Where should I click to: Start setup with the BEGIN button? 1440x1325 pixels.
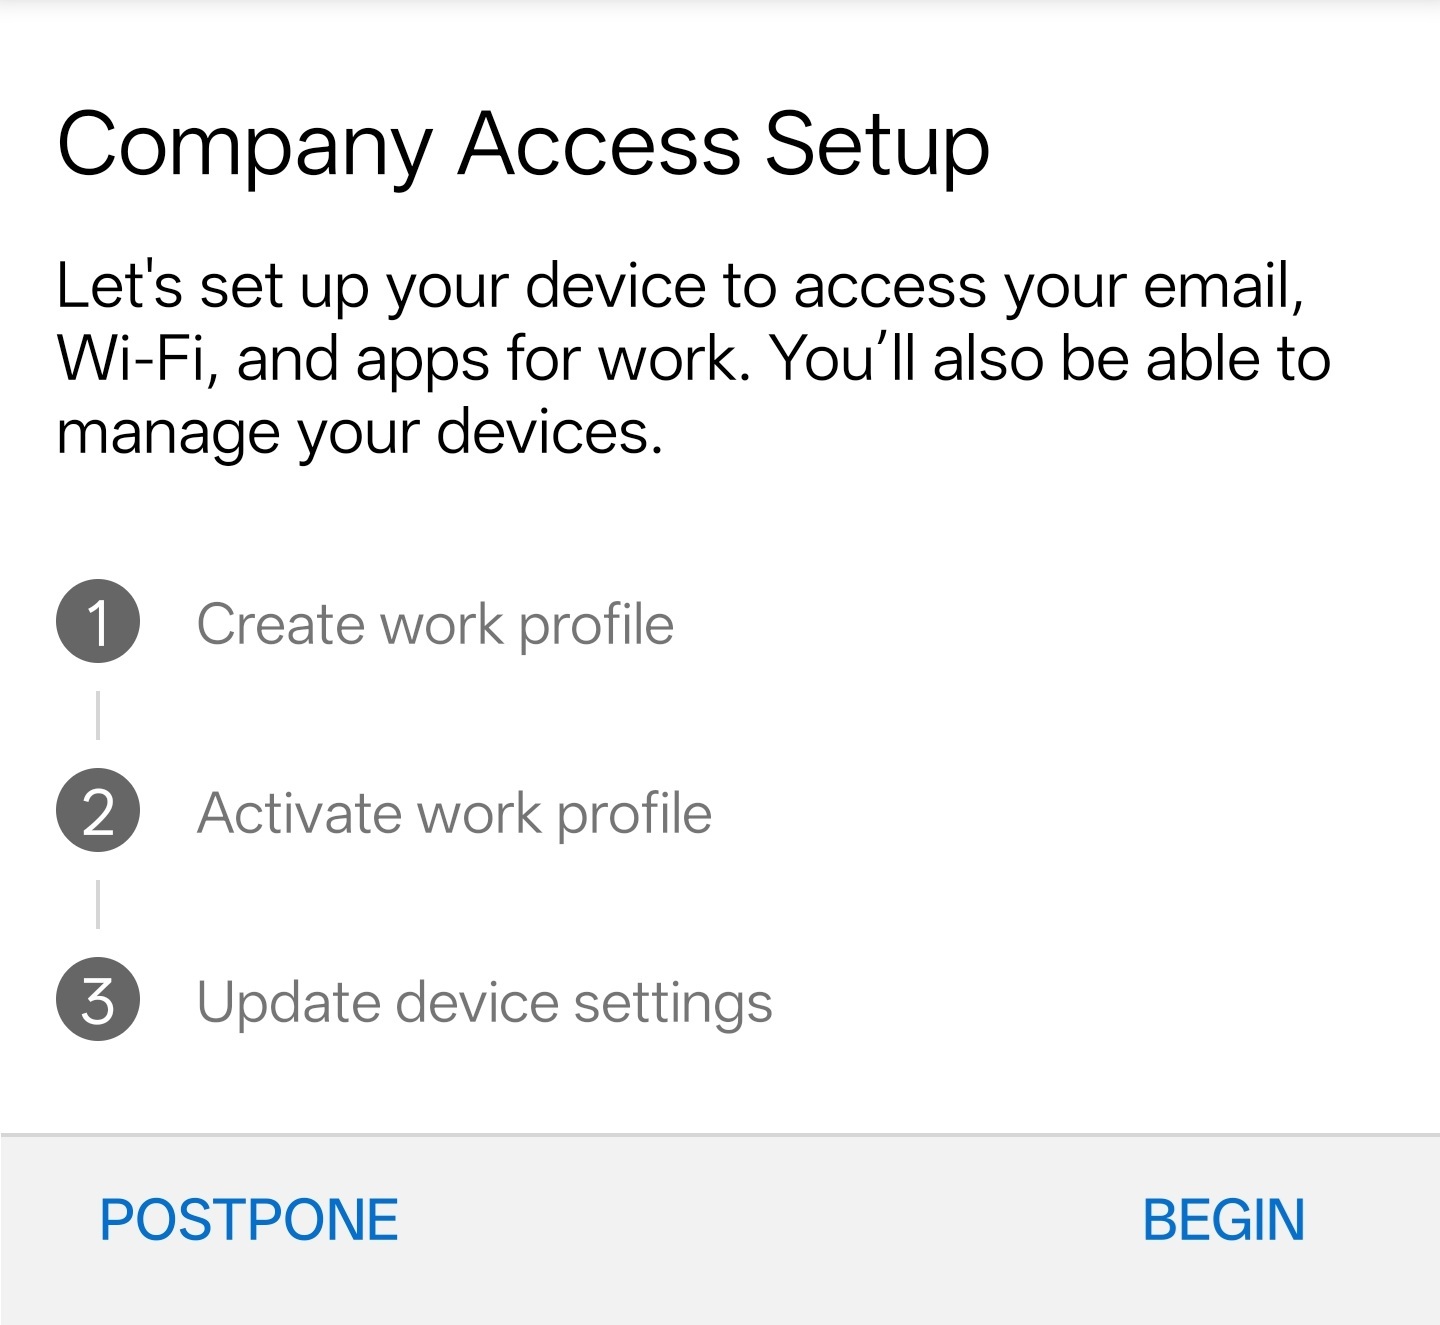point(1224,1220)
